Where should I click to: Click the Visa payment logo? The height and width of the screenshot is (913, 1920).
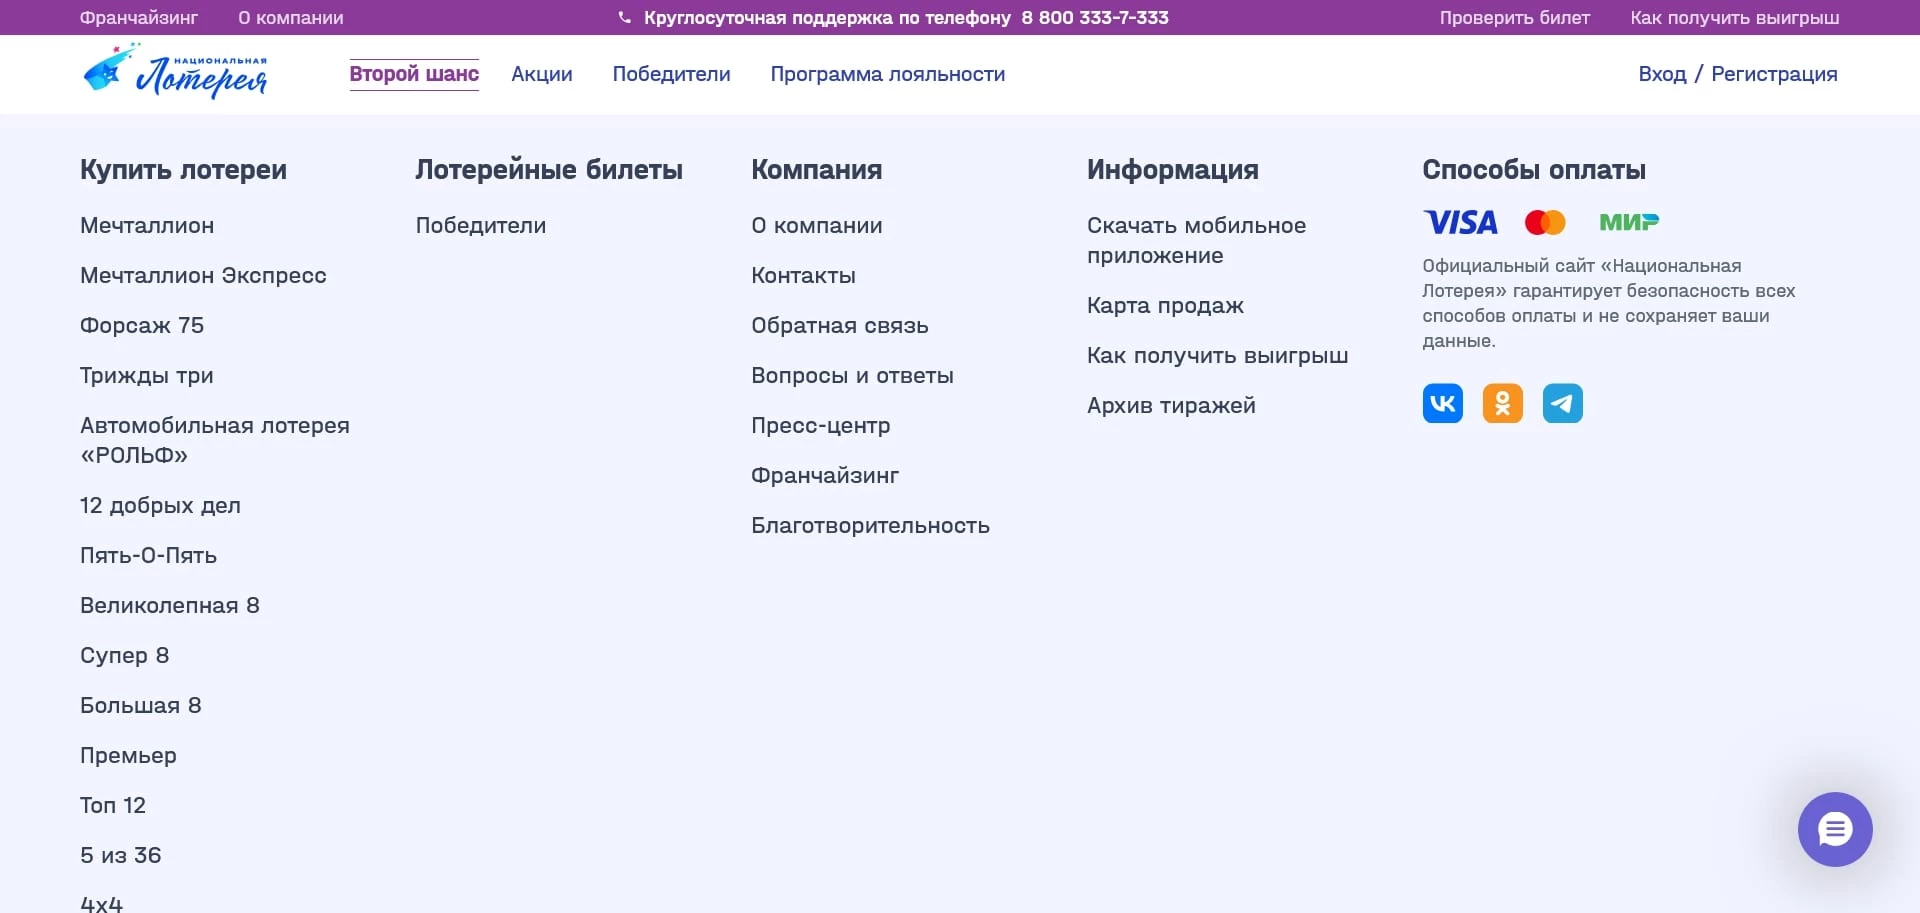(x=1460, y=222)
